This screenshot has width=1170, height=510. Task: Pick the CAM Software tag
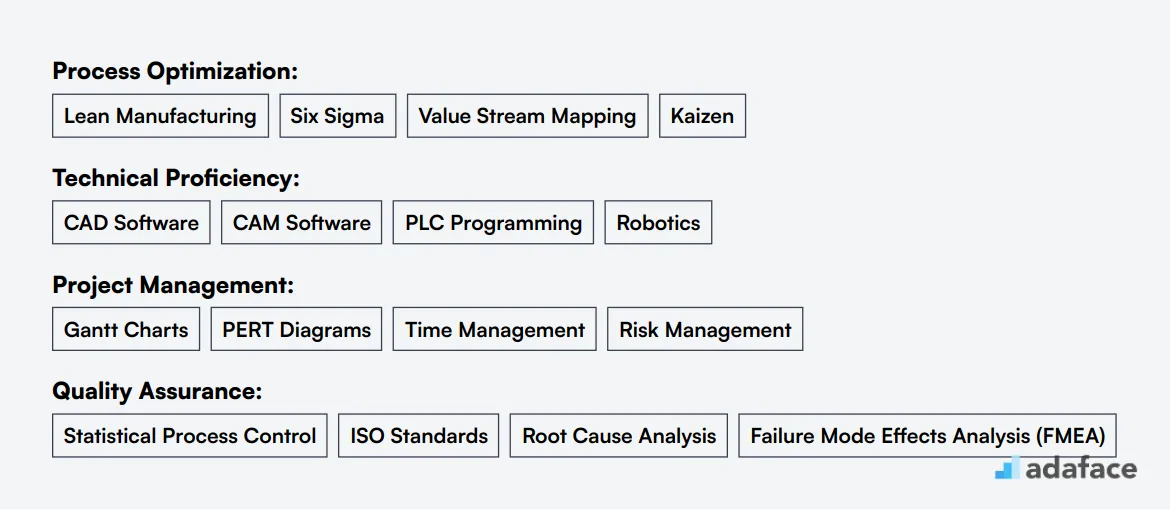point(301,223)
